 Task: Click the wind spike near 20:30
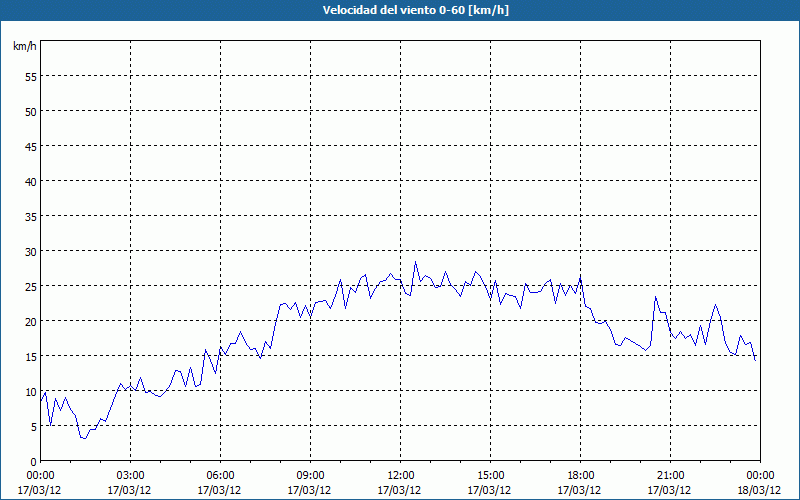click(656, 297)
